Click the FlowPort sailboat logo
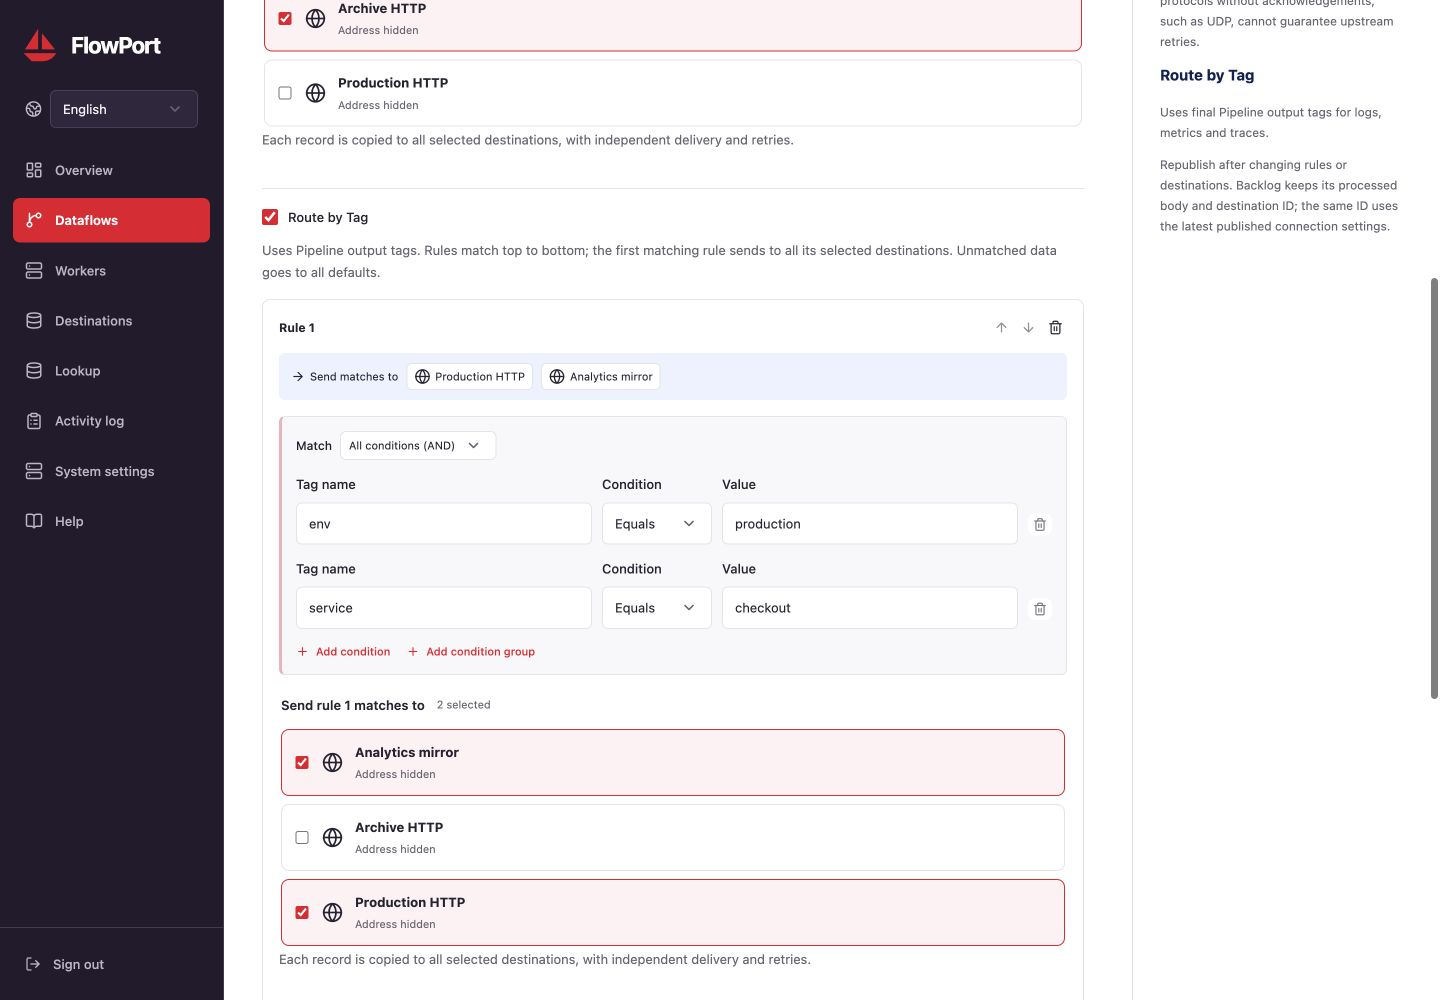This screenshot has width=1440, height=1000. click(x=40, y=45)
